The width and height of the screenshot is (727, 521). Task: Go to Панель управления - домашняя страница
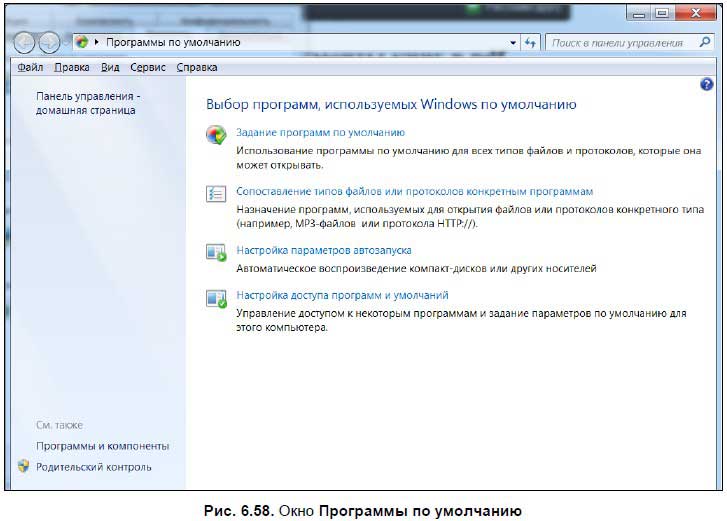[x=88, y=103]
